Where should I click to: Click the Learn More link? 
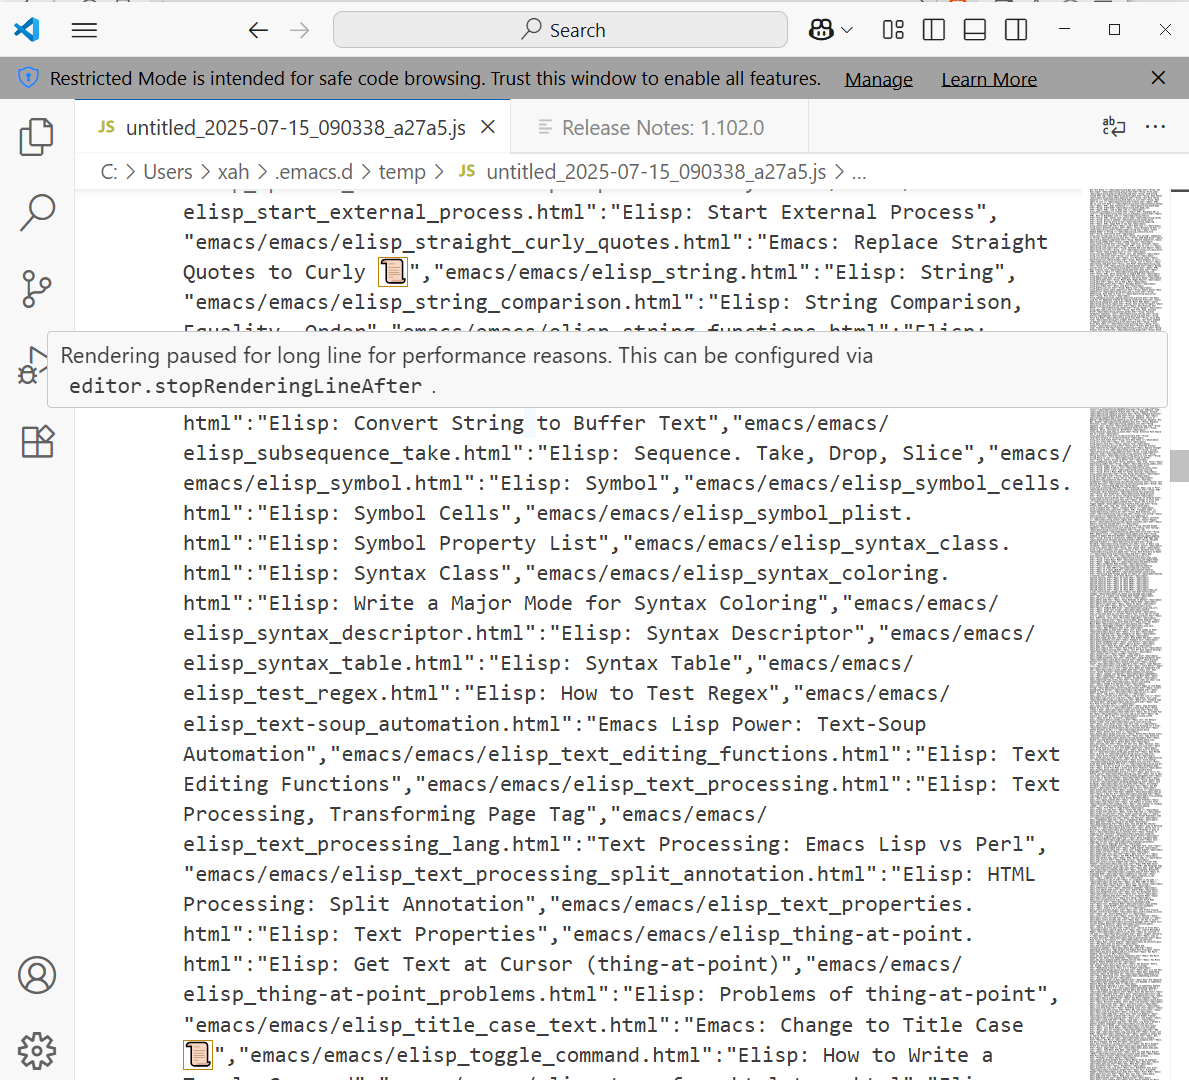[x=988, y=79]
